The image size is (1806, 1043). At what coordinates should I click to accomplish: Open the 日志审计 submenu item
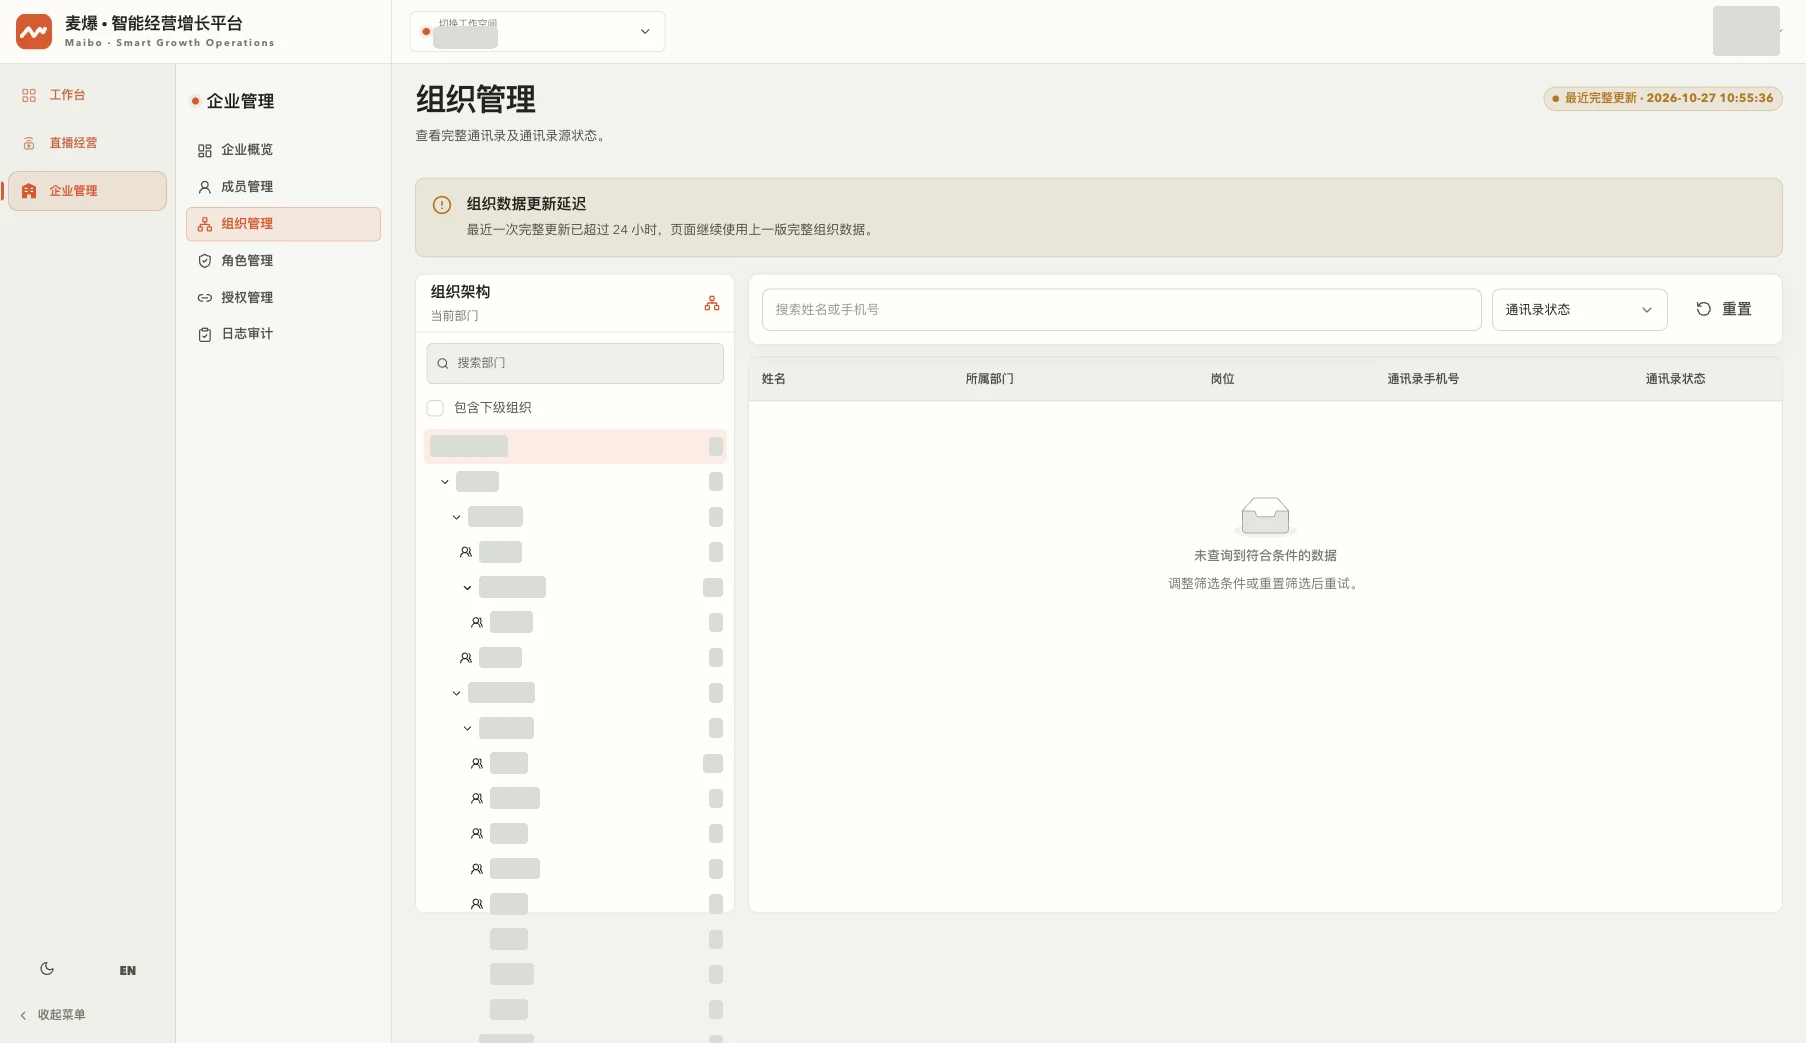pos(283,334)
